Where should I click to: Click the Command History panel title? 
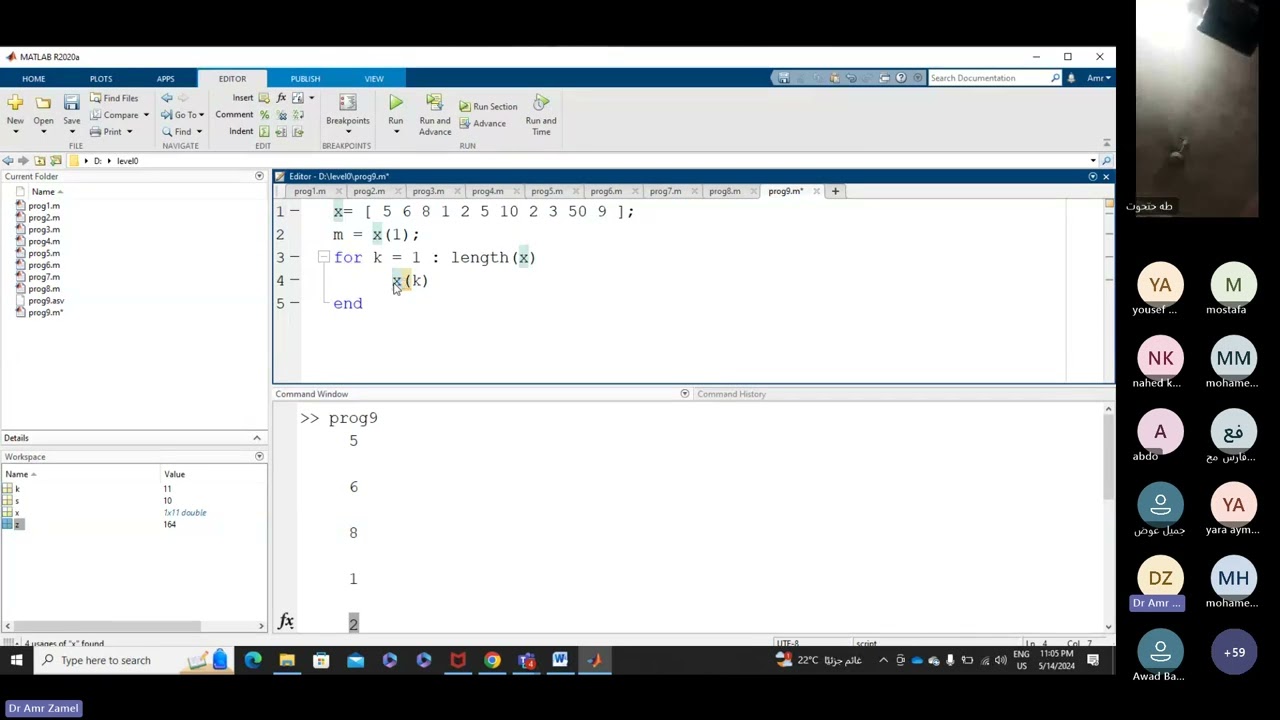(731, 394)
